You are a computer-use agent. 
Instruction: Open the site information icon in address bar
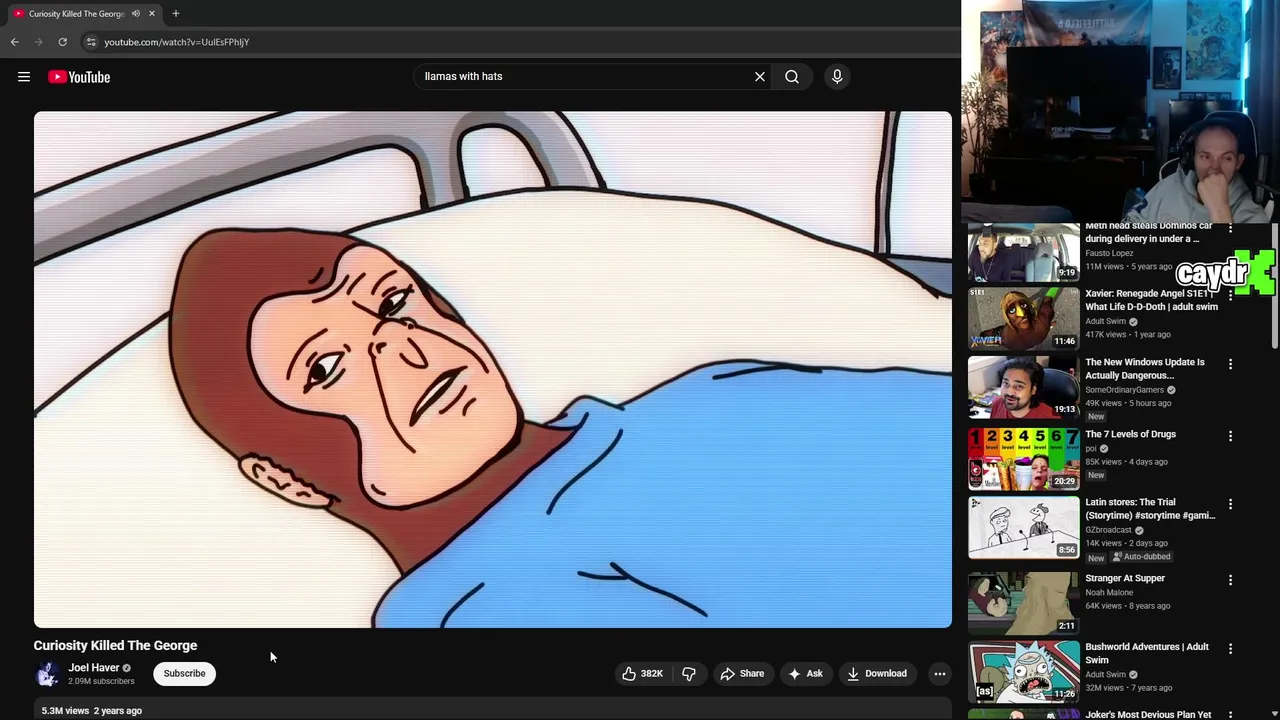pyautogui.click(x=91, y=42)
